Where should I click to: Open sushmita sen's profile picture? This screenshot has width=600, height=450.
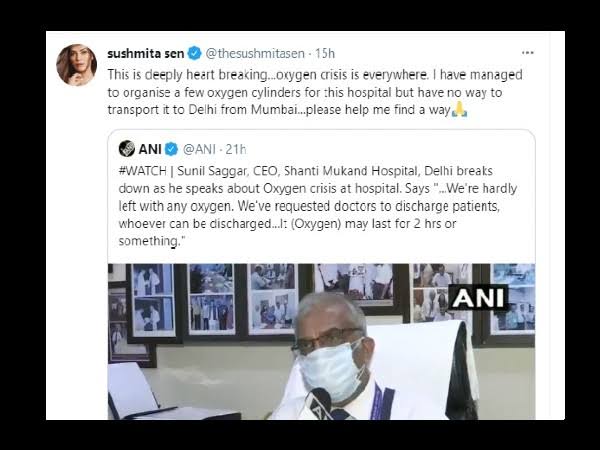[x=77, y=65]
